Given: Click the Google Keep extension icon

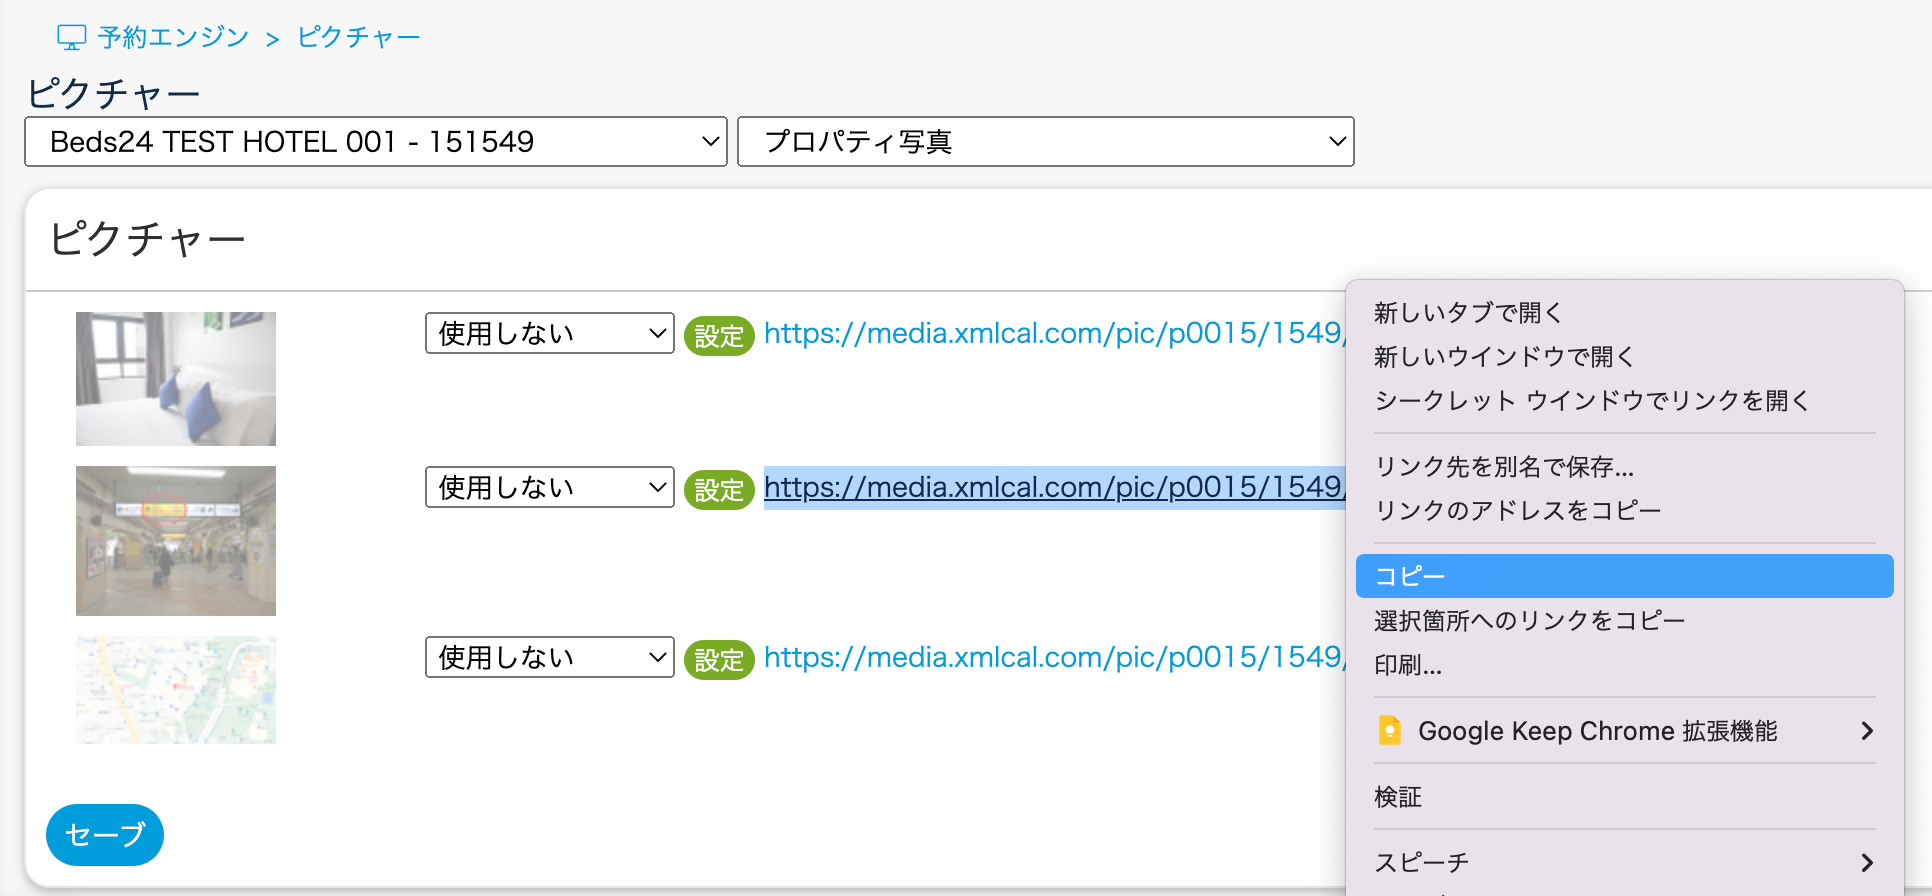Looking at the screenshot, I should click(1389, 731).
